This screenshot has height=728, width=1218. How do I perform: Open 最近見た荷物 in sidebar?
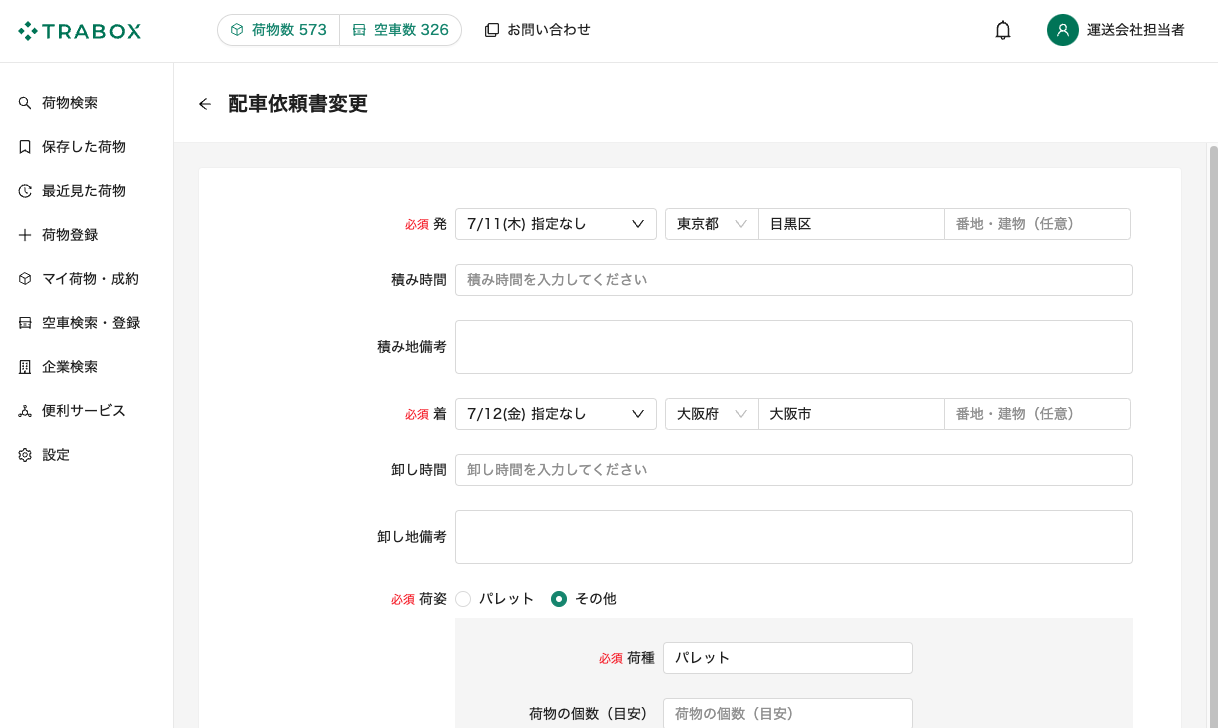[x=86, y=191]
